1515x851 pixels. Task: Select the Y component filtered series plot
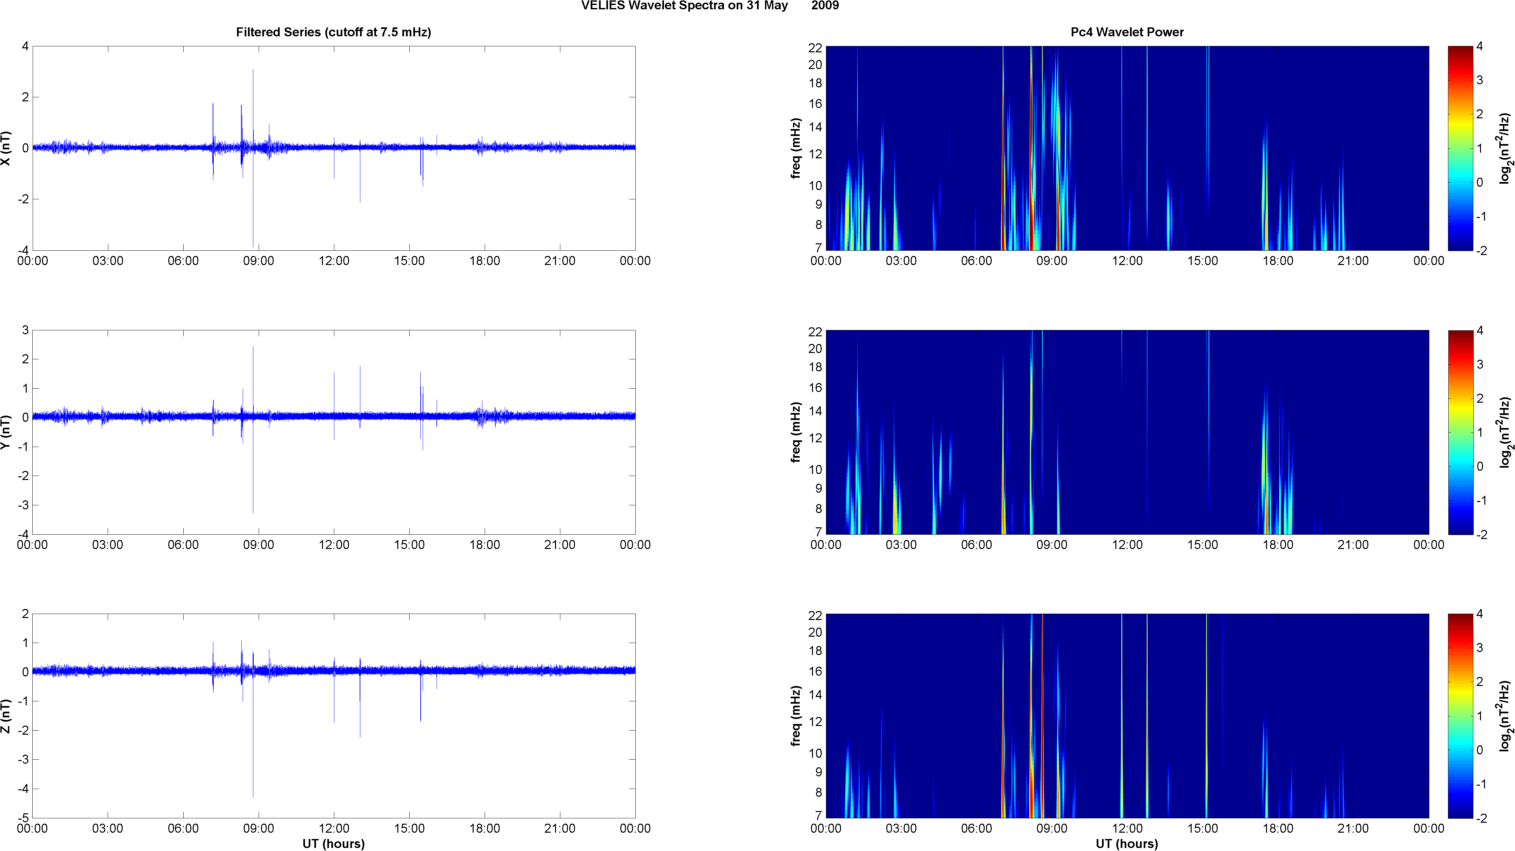[x=333, y=432]
